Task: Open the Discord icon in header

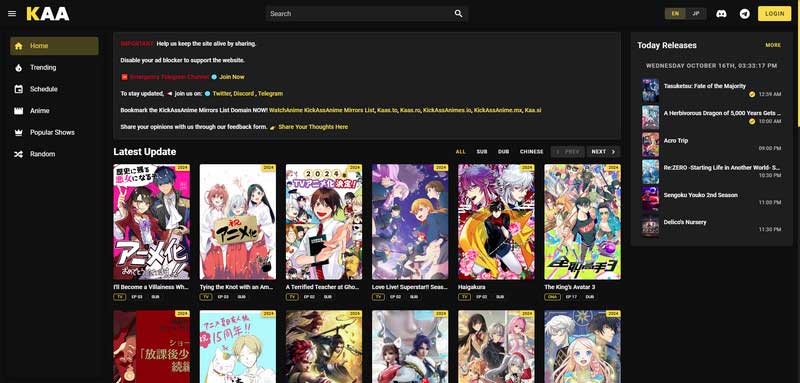Action: coord(721,14)
